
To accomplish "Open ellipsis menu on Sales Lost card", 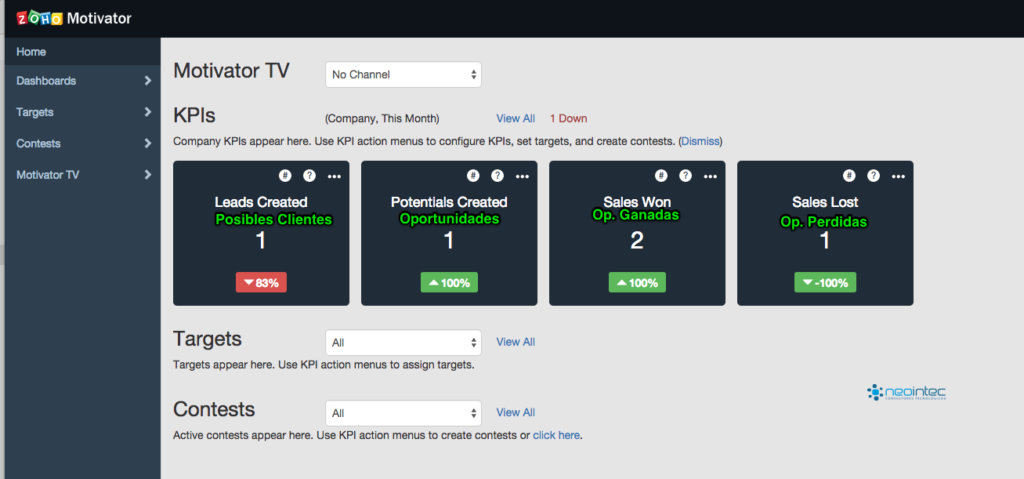I will coord(899,176).
